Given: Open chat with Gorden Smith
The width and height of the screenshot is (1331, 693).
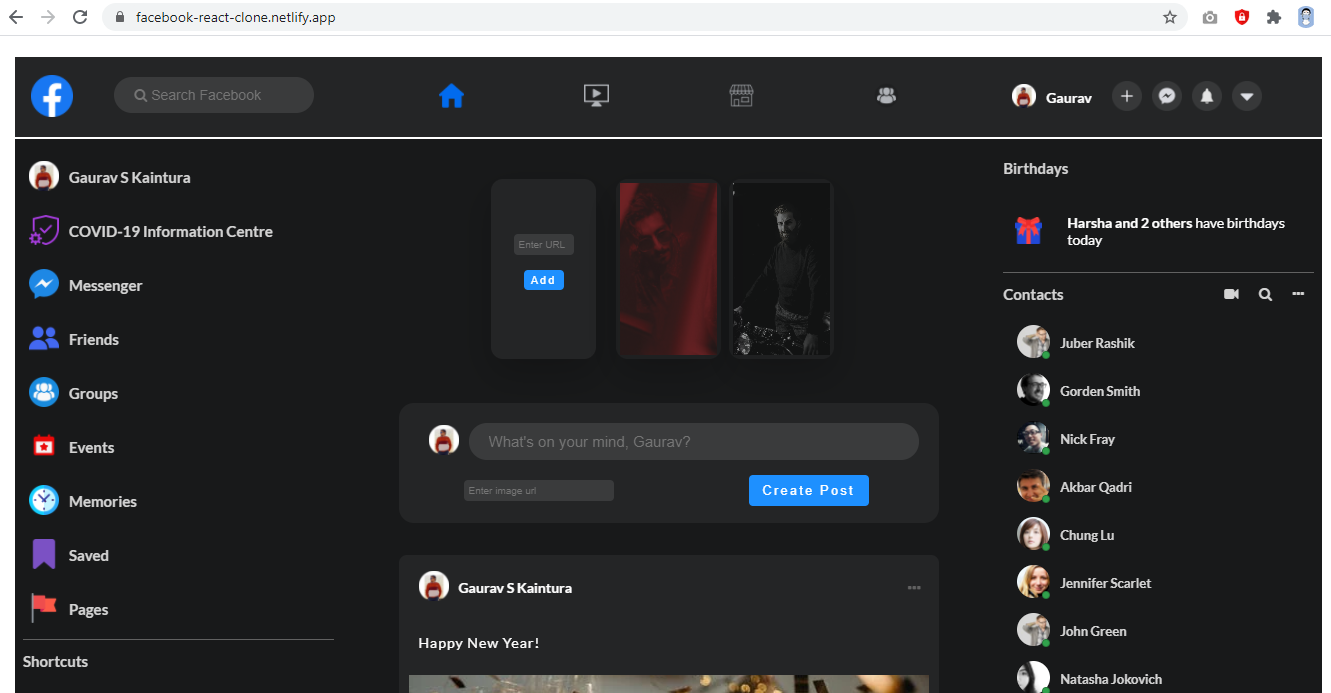Looking at the screenshot, I should 1079,391.
